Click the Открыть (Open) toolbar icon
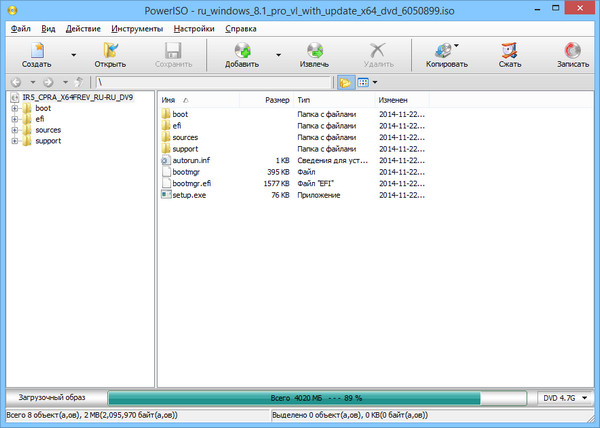Image resolution: width=600 pixels, height=428 pixels. [x=110, y=52]
